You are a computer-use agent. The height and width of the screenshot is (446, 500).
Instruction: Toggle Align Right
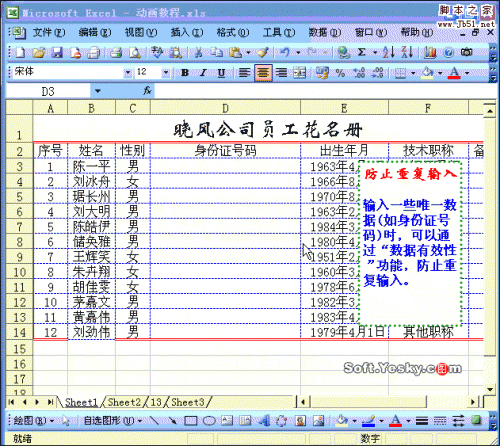tap(282, 73)
